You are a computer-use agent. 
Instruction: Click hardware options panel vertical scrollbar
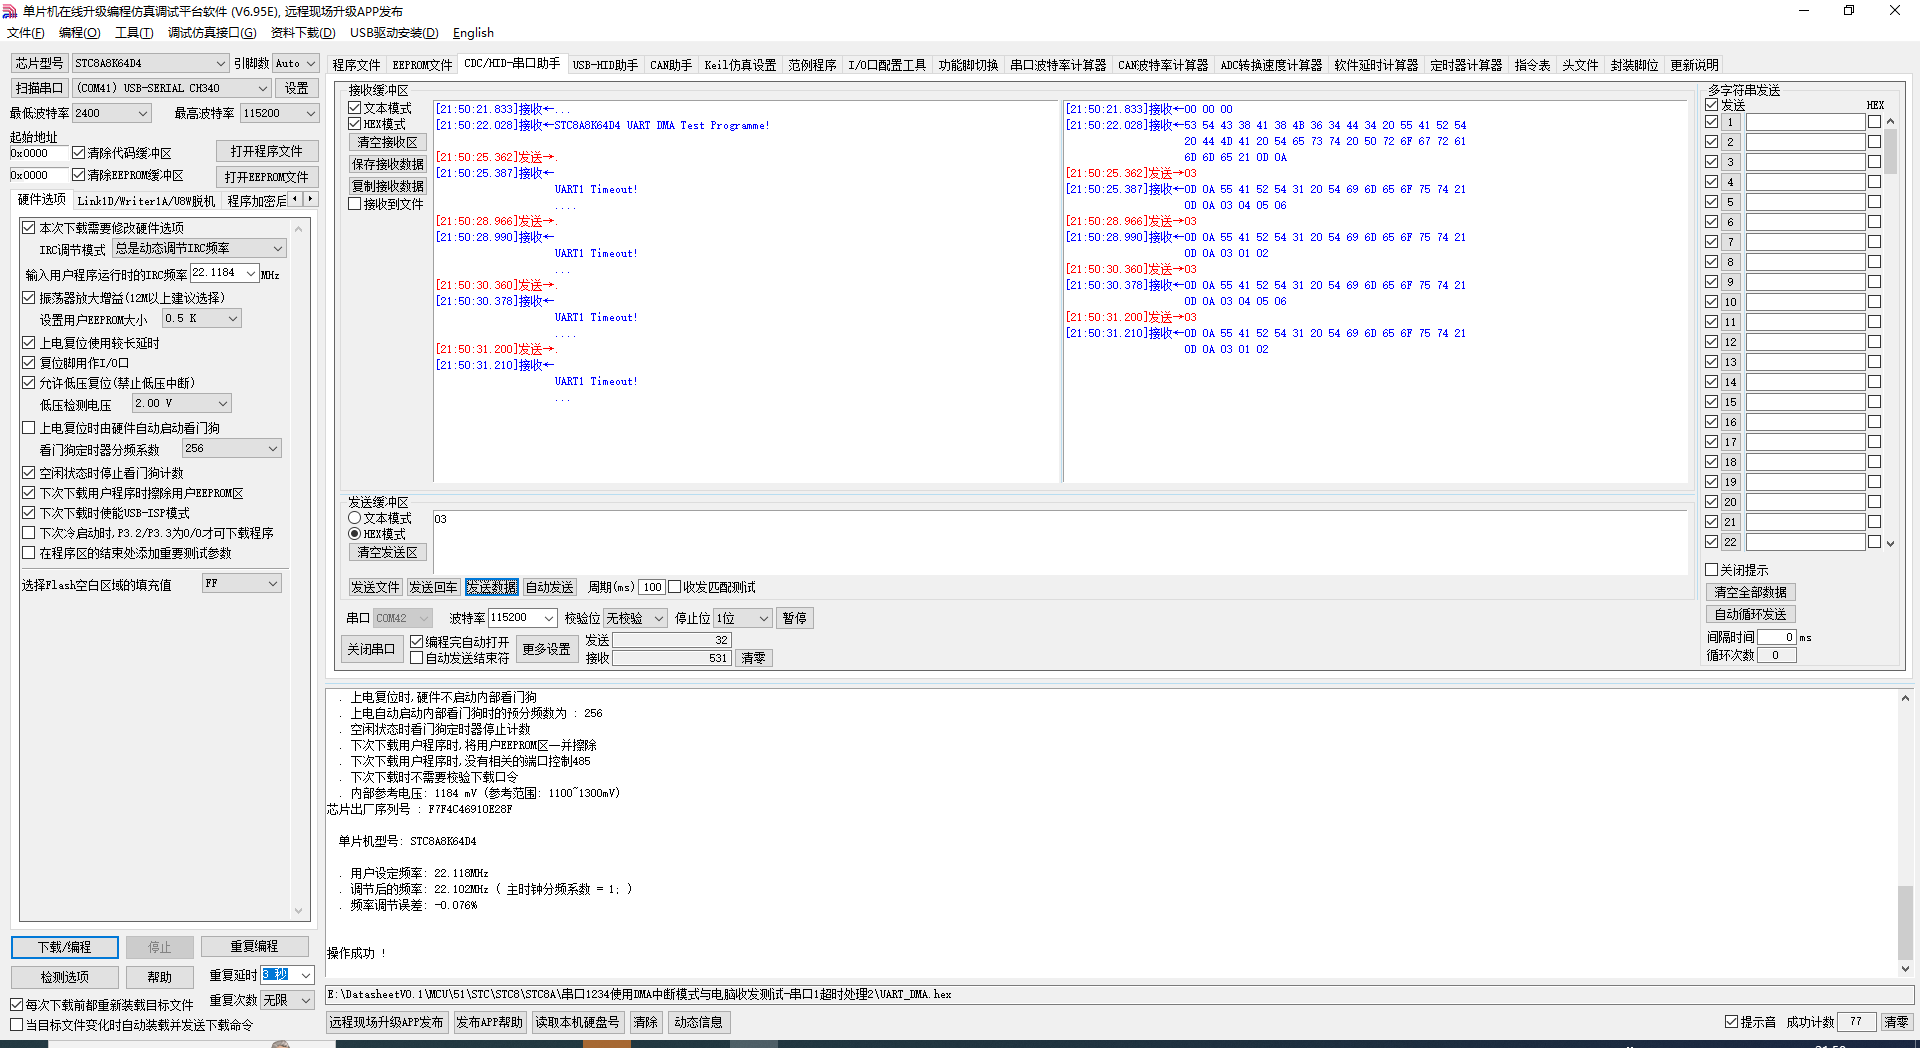pyautogui.click(x=298, y=570)
